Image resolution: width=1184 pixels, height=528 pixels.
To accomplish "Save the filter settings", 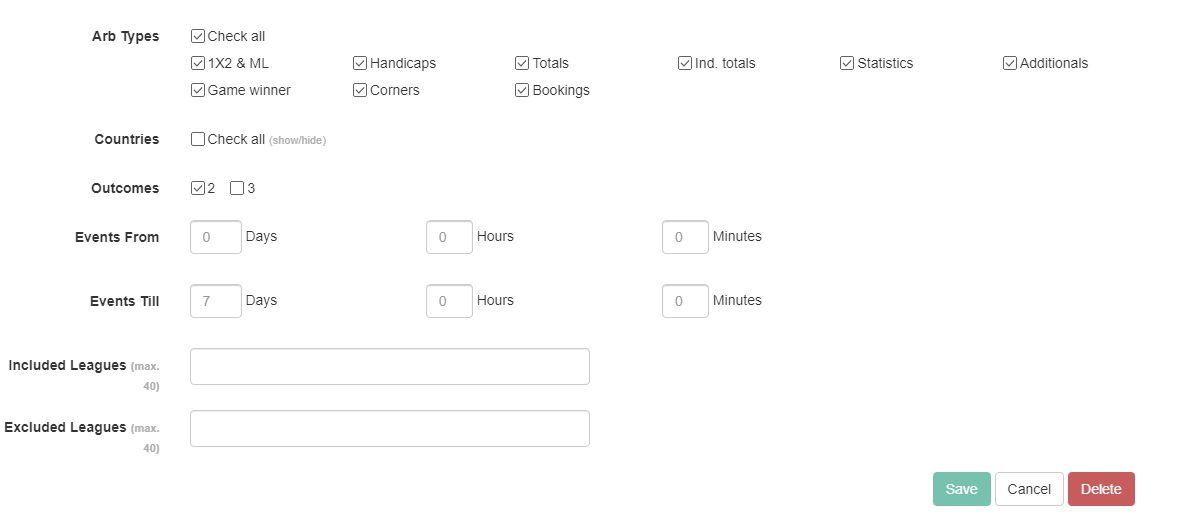I will click(961, 489).
